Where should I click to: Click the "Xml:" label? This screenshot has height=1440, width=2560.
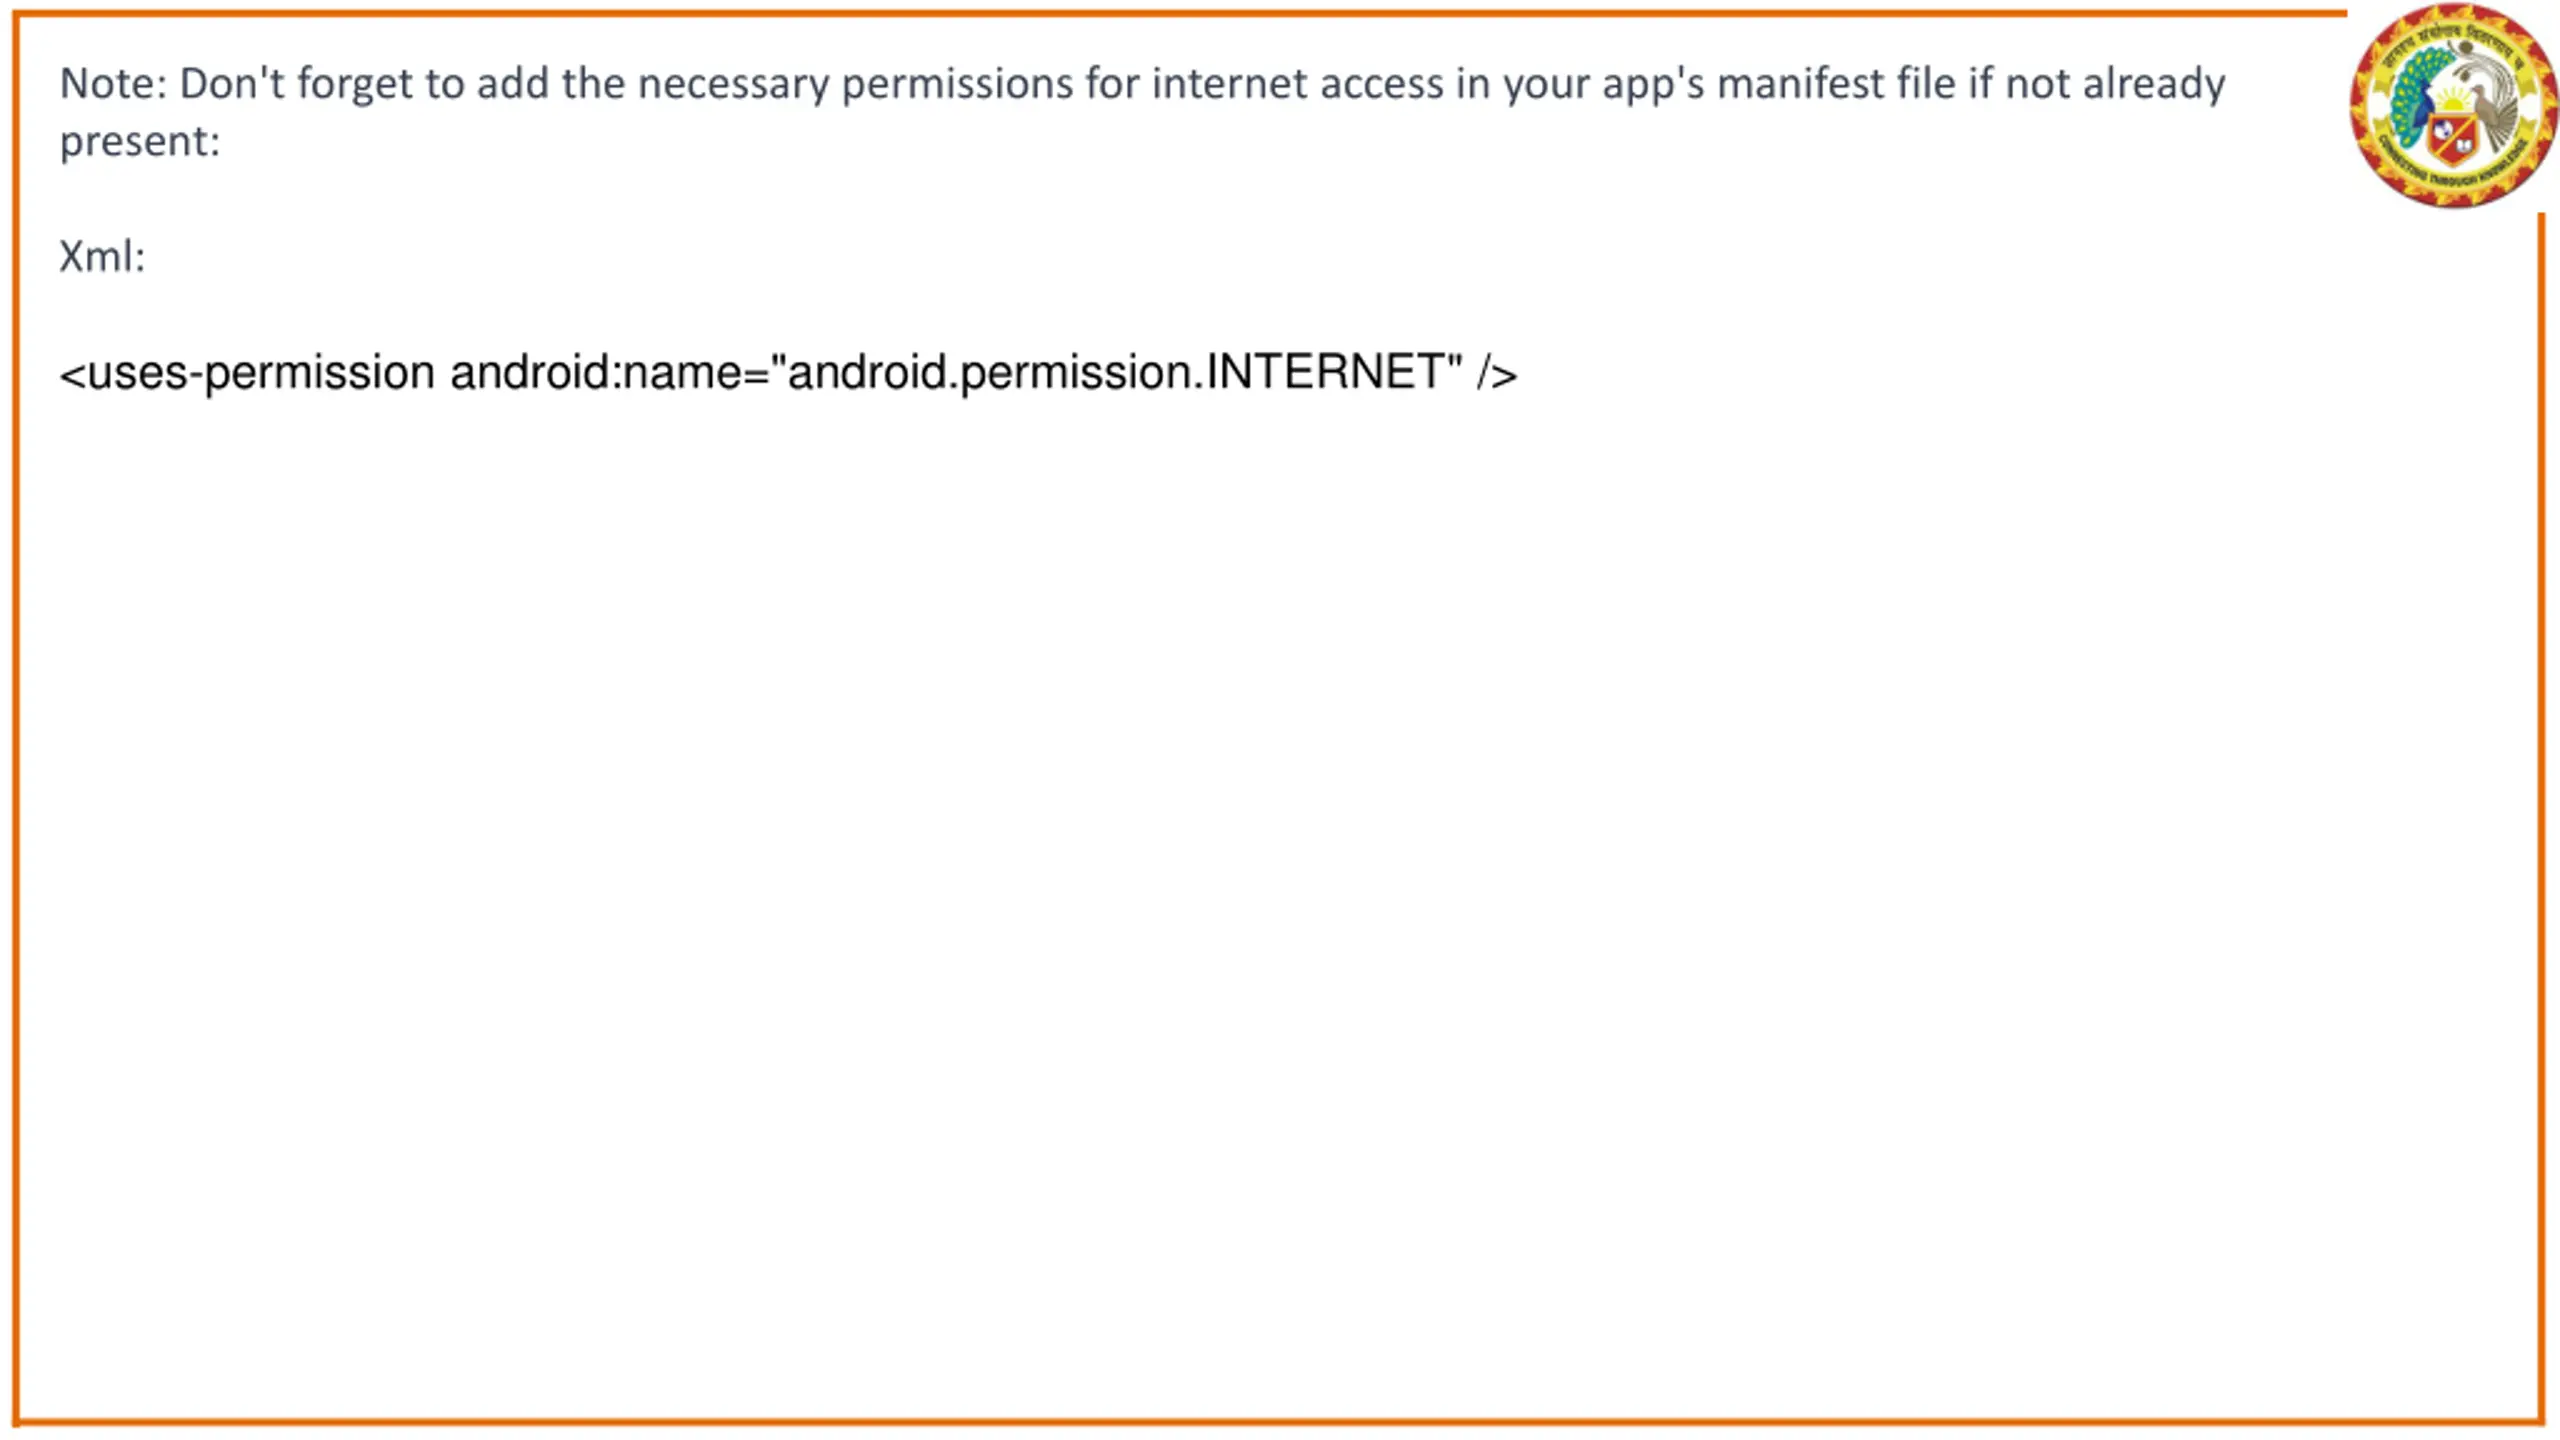(x=102, y=257)
